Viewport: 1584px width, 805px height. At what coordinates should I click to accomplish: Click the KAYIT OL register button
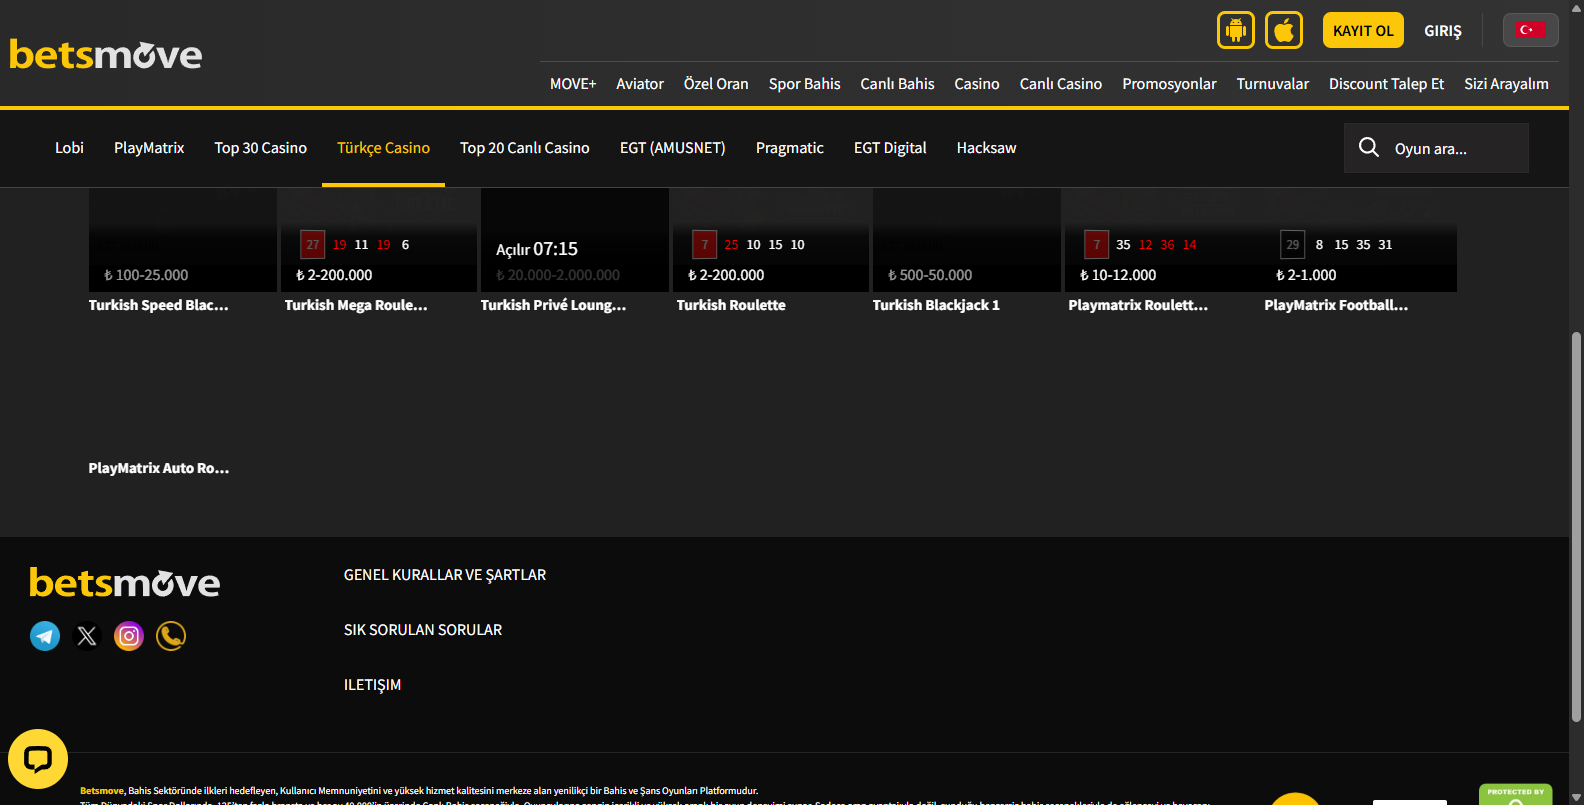tap(1363, 30)
